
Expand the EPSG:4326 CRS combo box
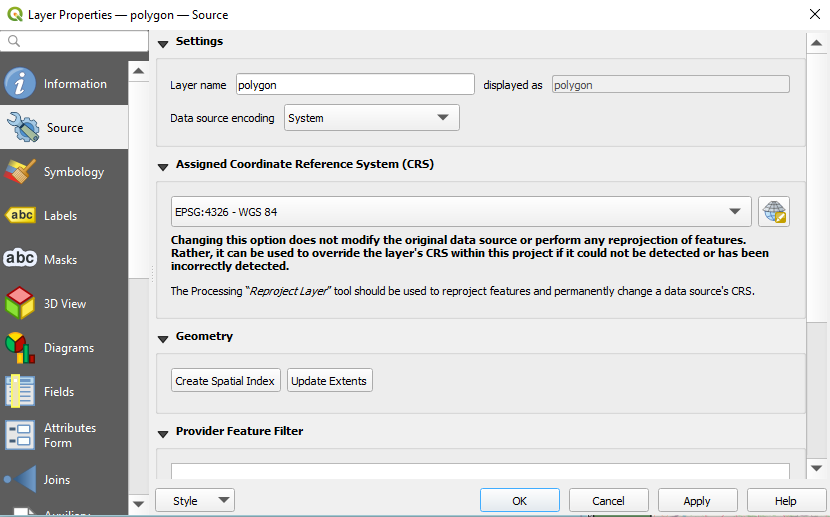pos(461,212)
